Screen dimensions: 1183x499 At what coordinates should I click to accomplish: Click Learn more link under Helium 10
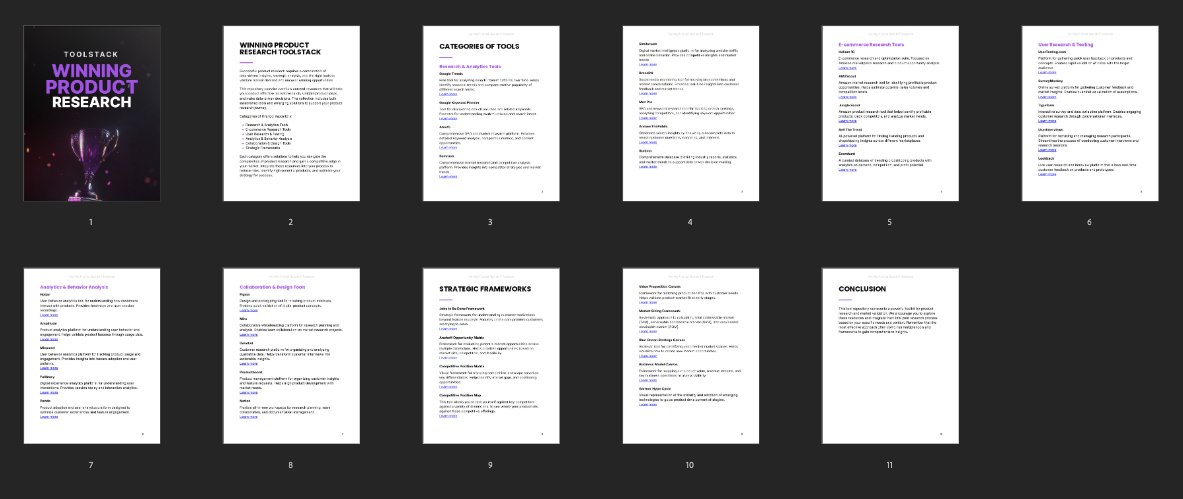coord(847,68)
